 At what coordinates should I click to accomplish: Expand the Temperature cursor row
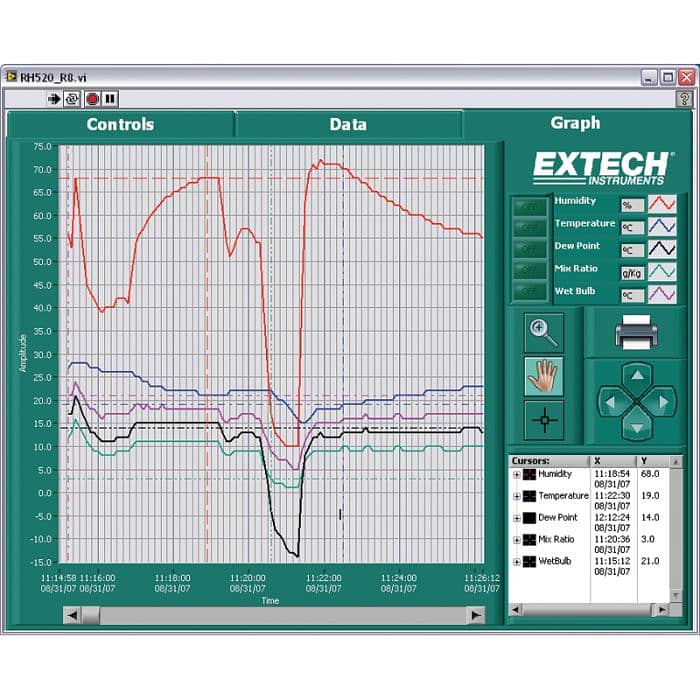coord(517,496)
